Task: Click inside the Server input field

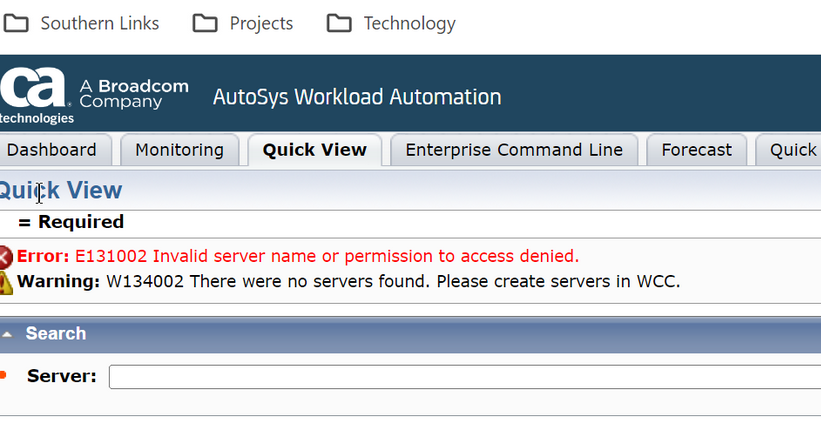Action: coord(460,377)
